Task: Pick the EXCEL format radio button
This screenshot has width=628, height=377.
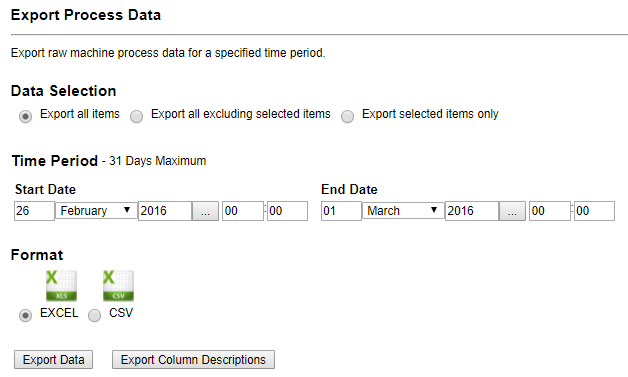Action: (25, 315)
